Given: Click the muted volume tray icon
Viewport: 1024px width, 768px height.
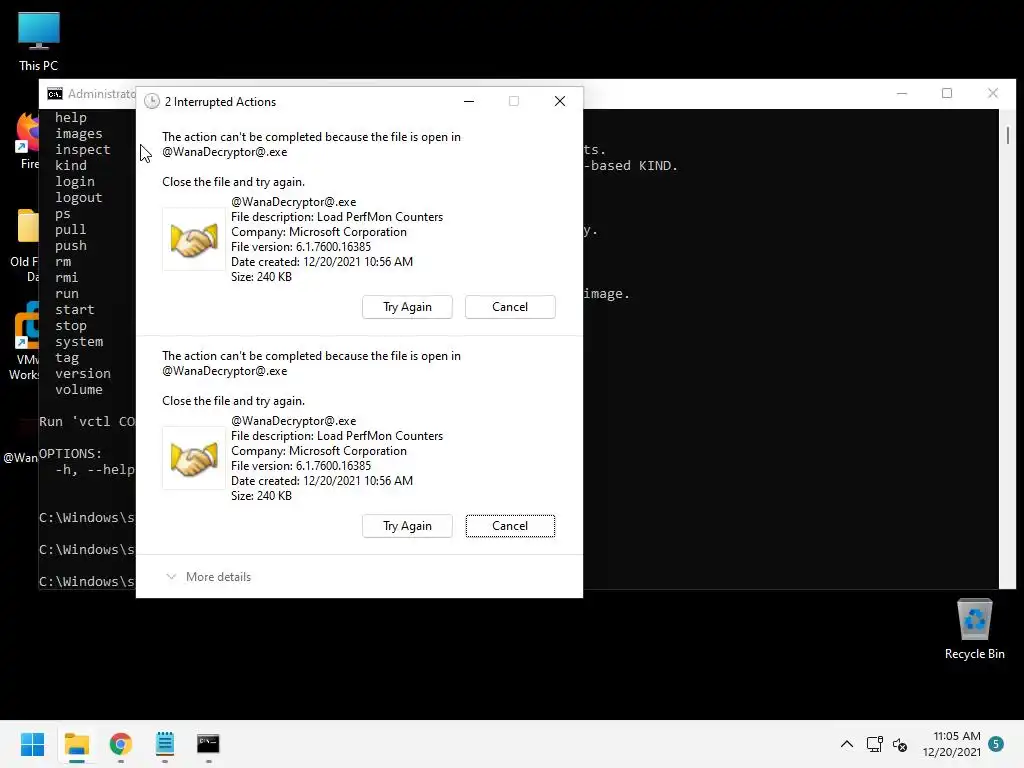Looking at the screenshot, I should pos(900,744).
